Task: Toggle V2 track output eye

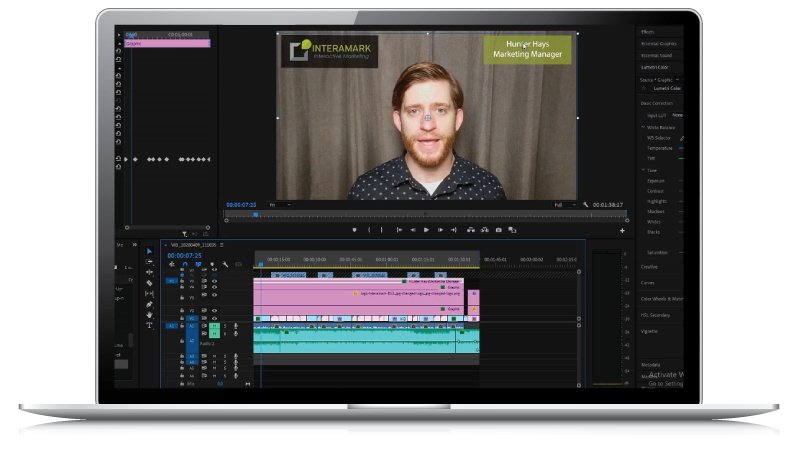Action: pos(214,310)
